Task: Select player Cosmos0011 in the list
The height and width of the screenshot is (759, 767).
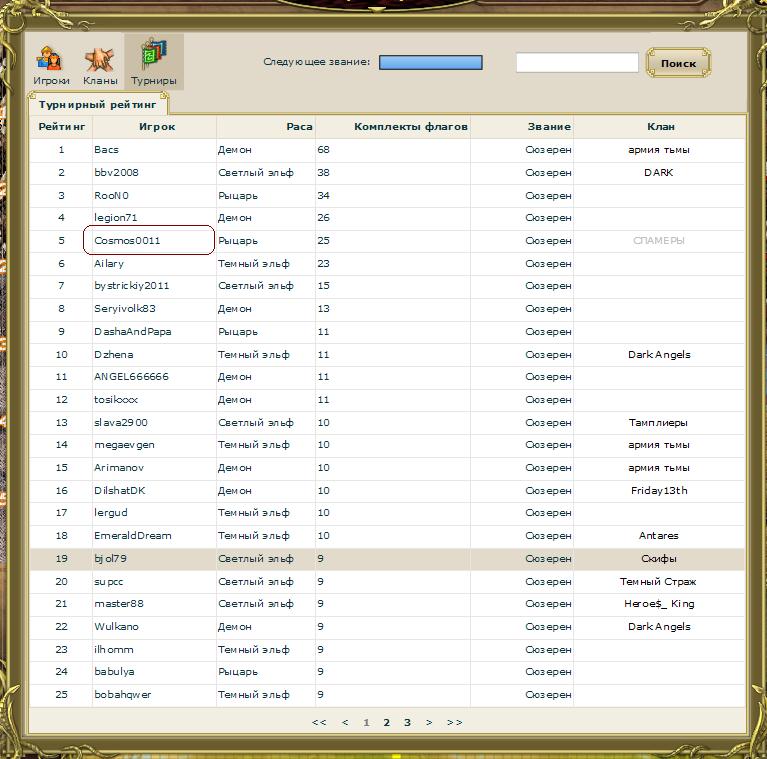Action: (128, 241)
